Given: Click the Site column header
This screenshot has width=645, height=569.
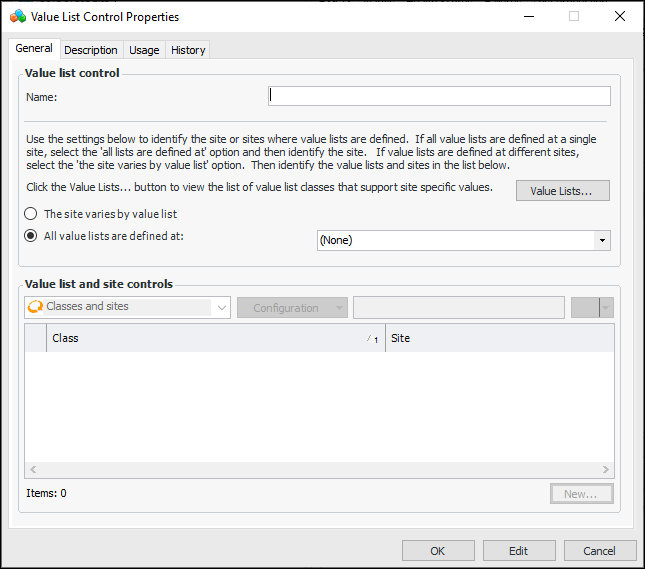Looking at the screenshot, I should (500, 338).
